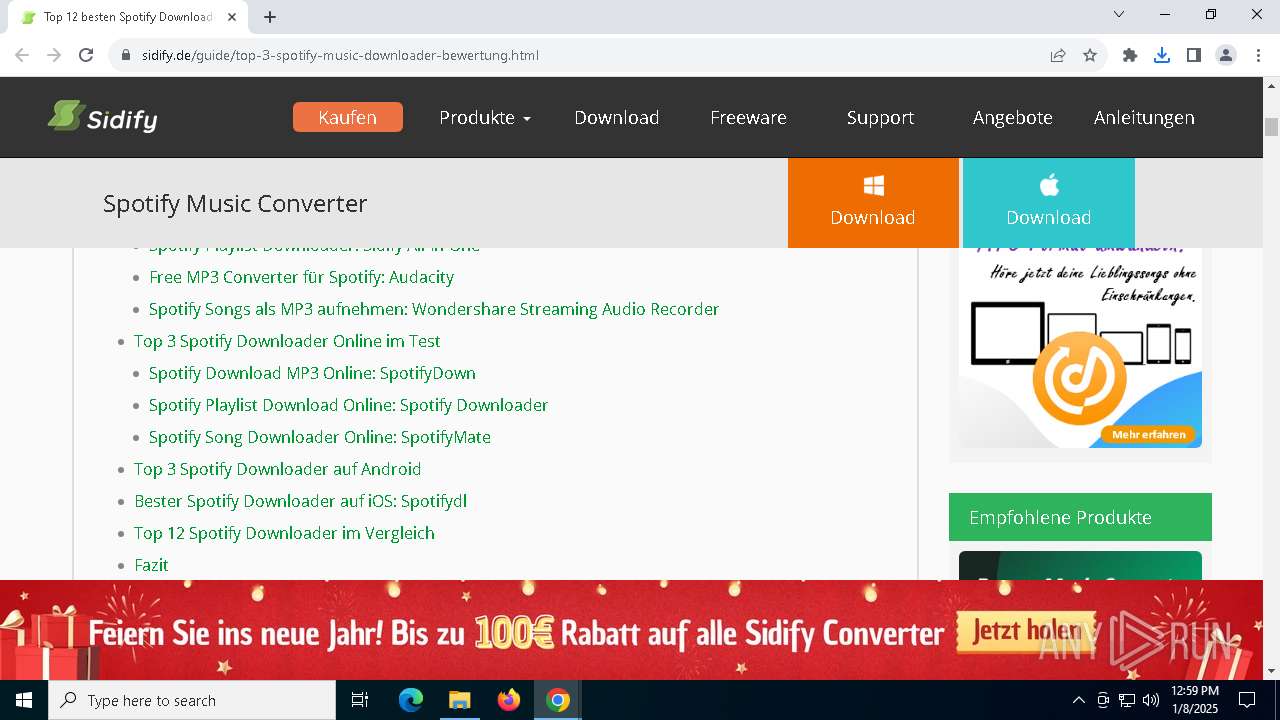Toggle the Chrome side panel
Image resolution: width=1280 pixels, height=720 pixels.
coord(1194,55)
